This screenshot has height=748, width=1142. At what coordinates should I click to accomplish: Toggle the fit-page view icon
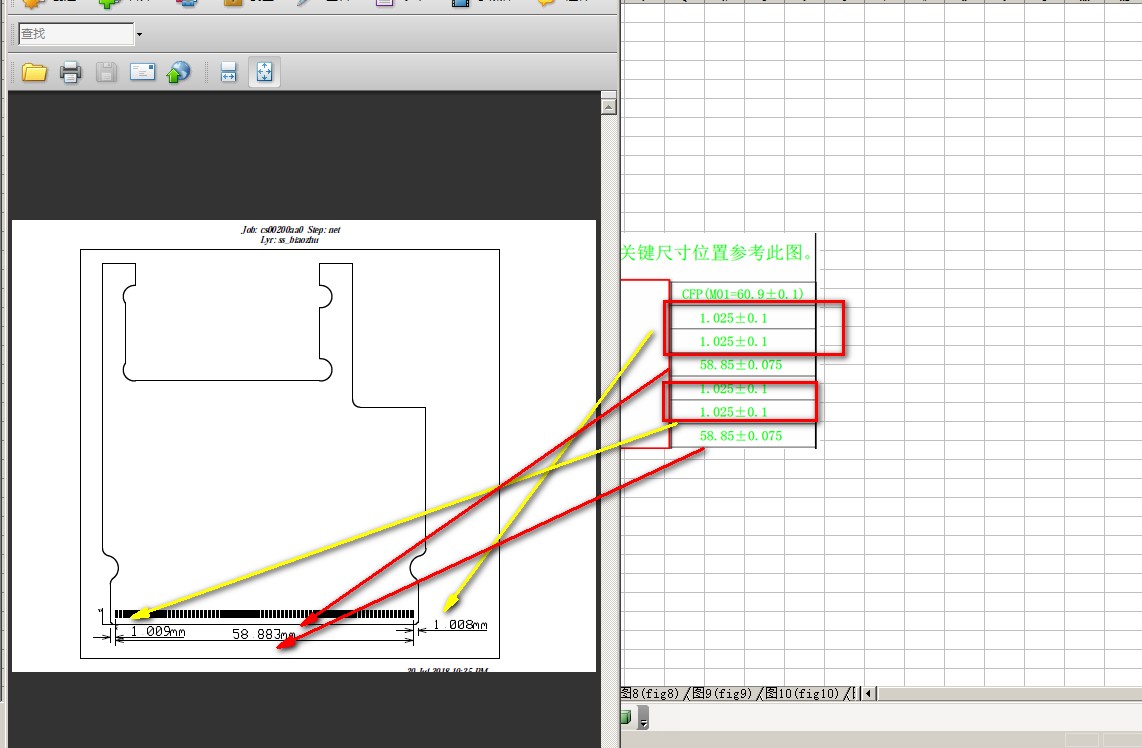[264, 72]
